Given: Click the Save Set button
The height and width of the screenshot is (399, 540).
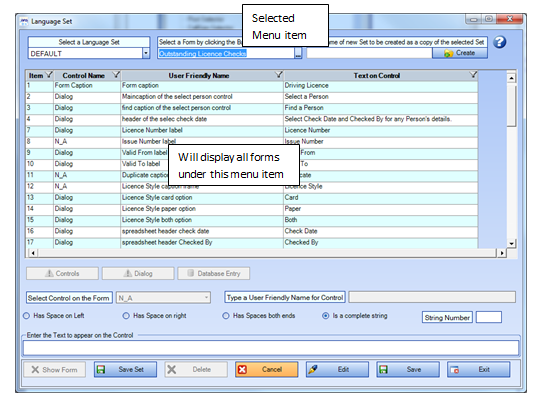Looking at the screenshot, I should 125,369.
